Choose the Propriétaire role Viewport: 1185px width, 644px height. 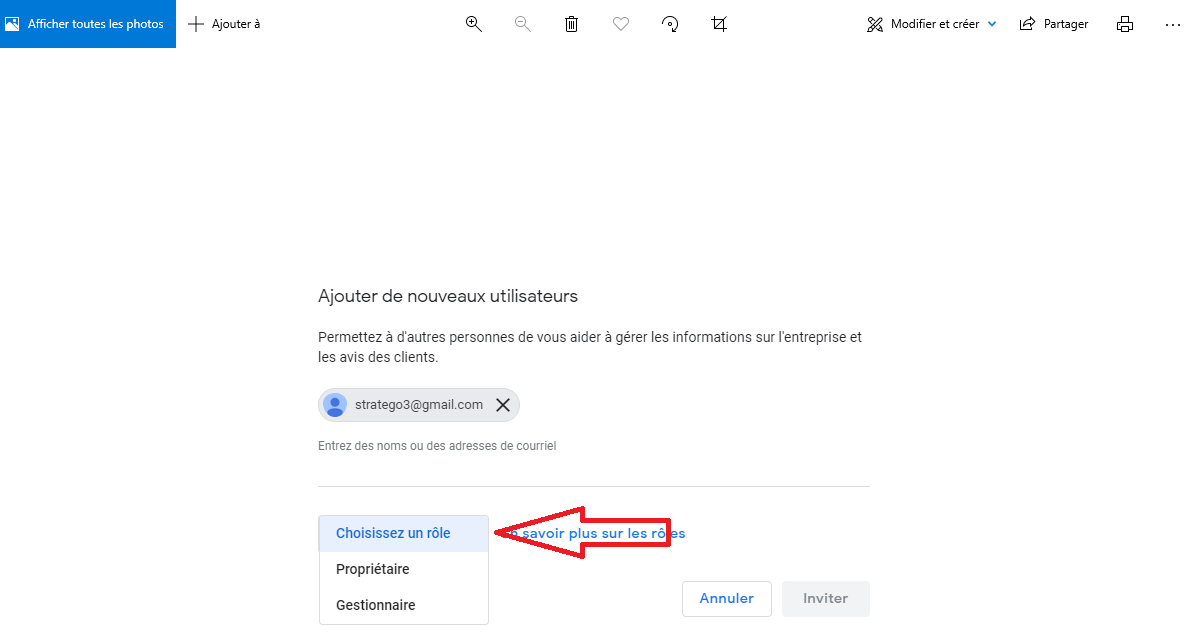pos(404,569)
